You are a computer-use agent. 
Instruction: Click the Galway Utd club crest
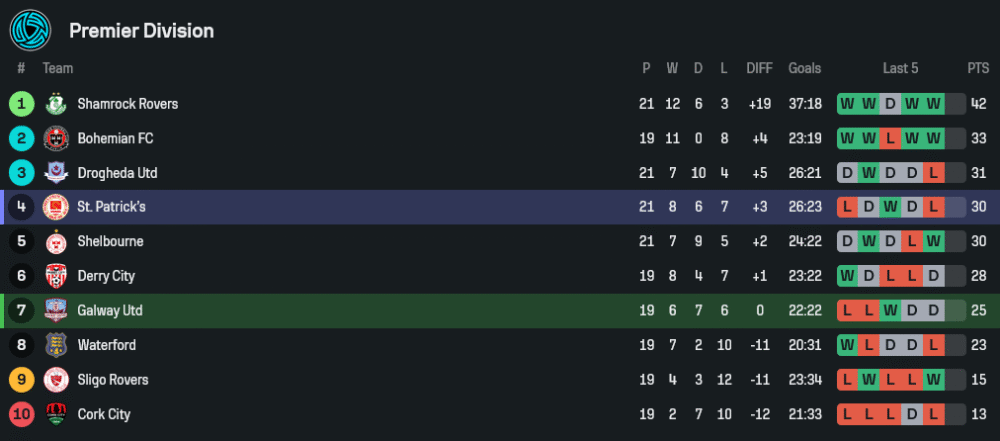coord(56,311)
